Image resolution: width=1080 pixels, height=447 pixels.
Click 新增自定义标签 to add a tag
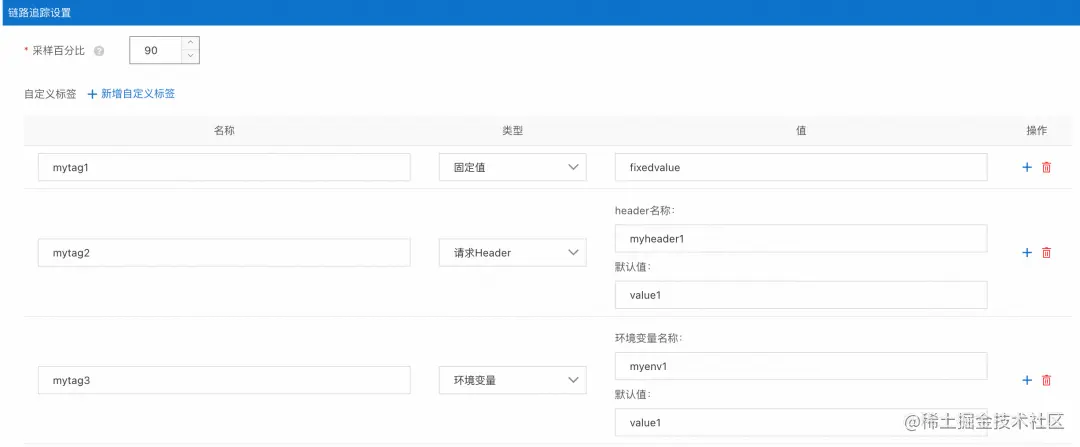click(x=131, y=94)
